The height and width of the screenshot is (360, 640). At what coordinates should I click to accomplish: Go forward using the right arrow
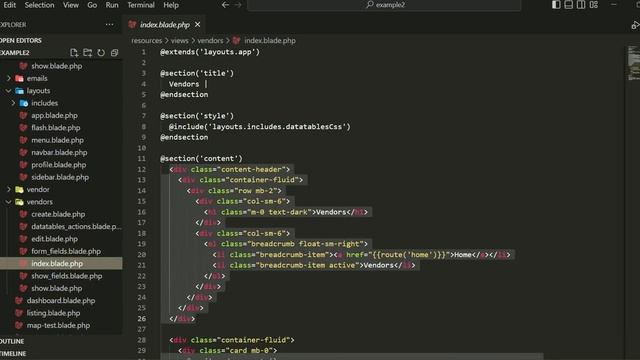point(238,5)
